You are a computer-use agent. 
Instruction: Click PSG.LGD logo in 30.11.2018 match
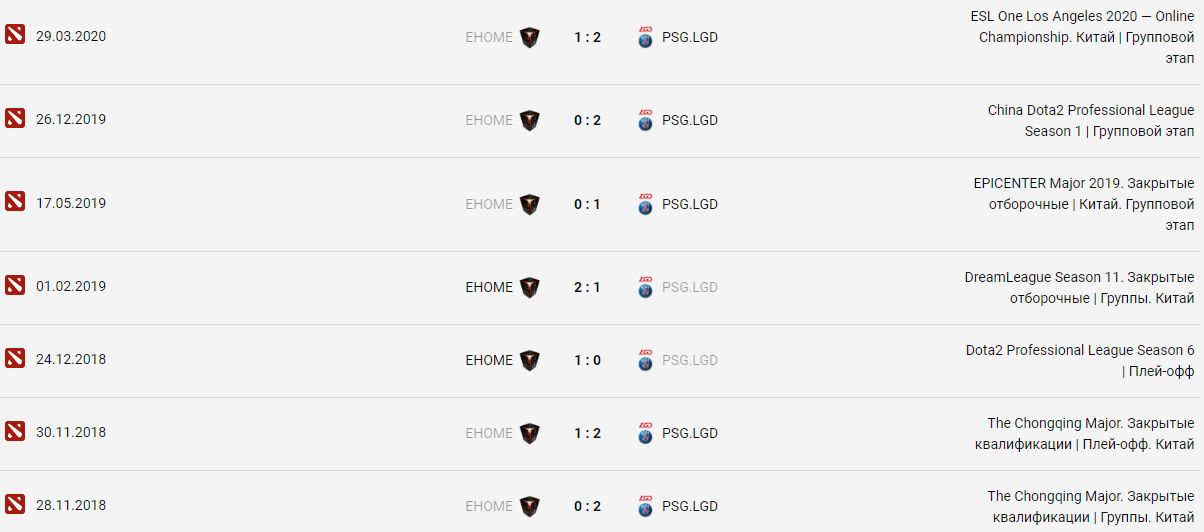(645, 433)
